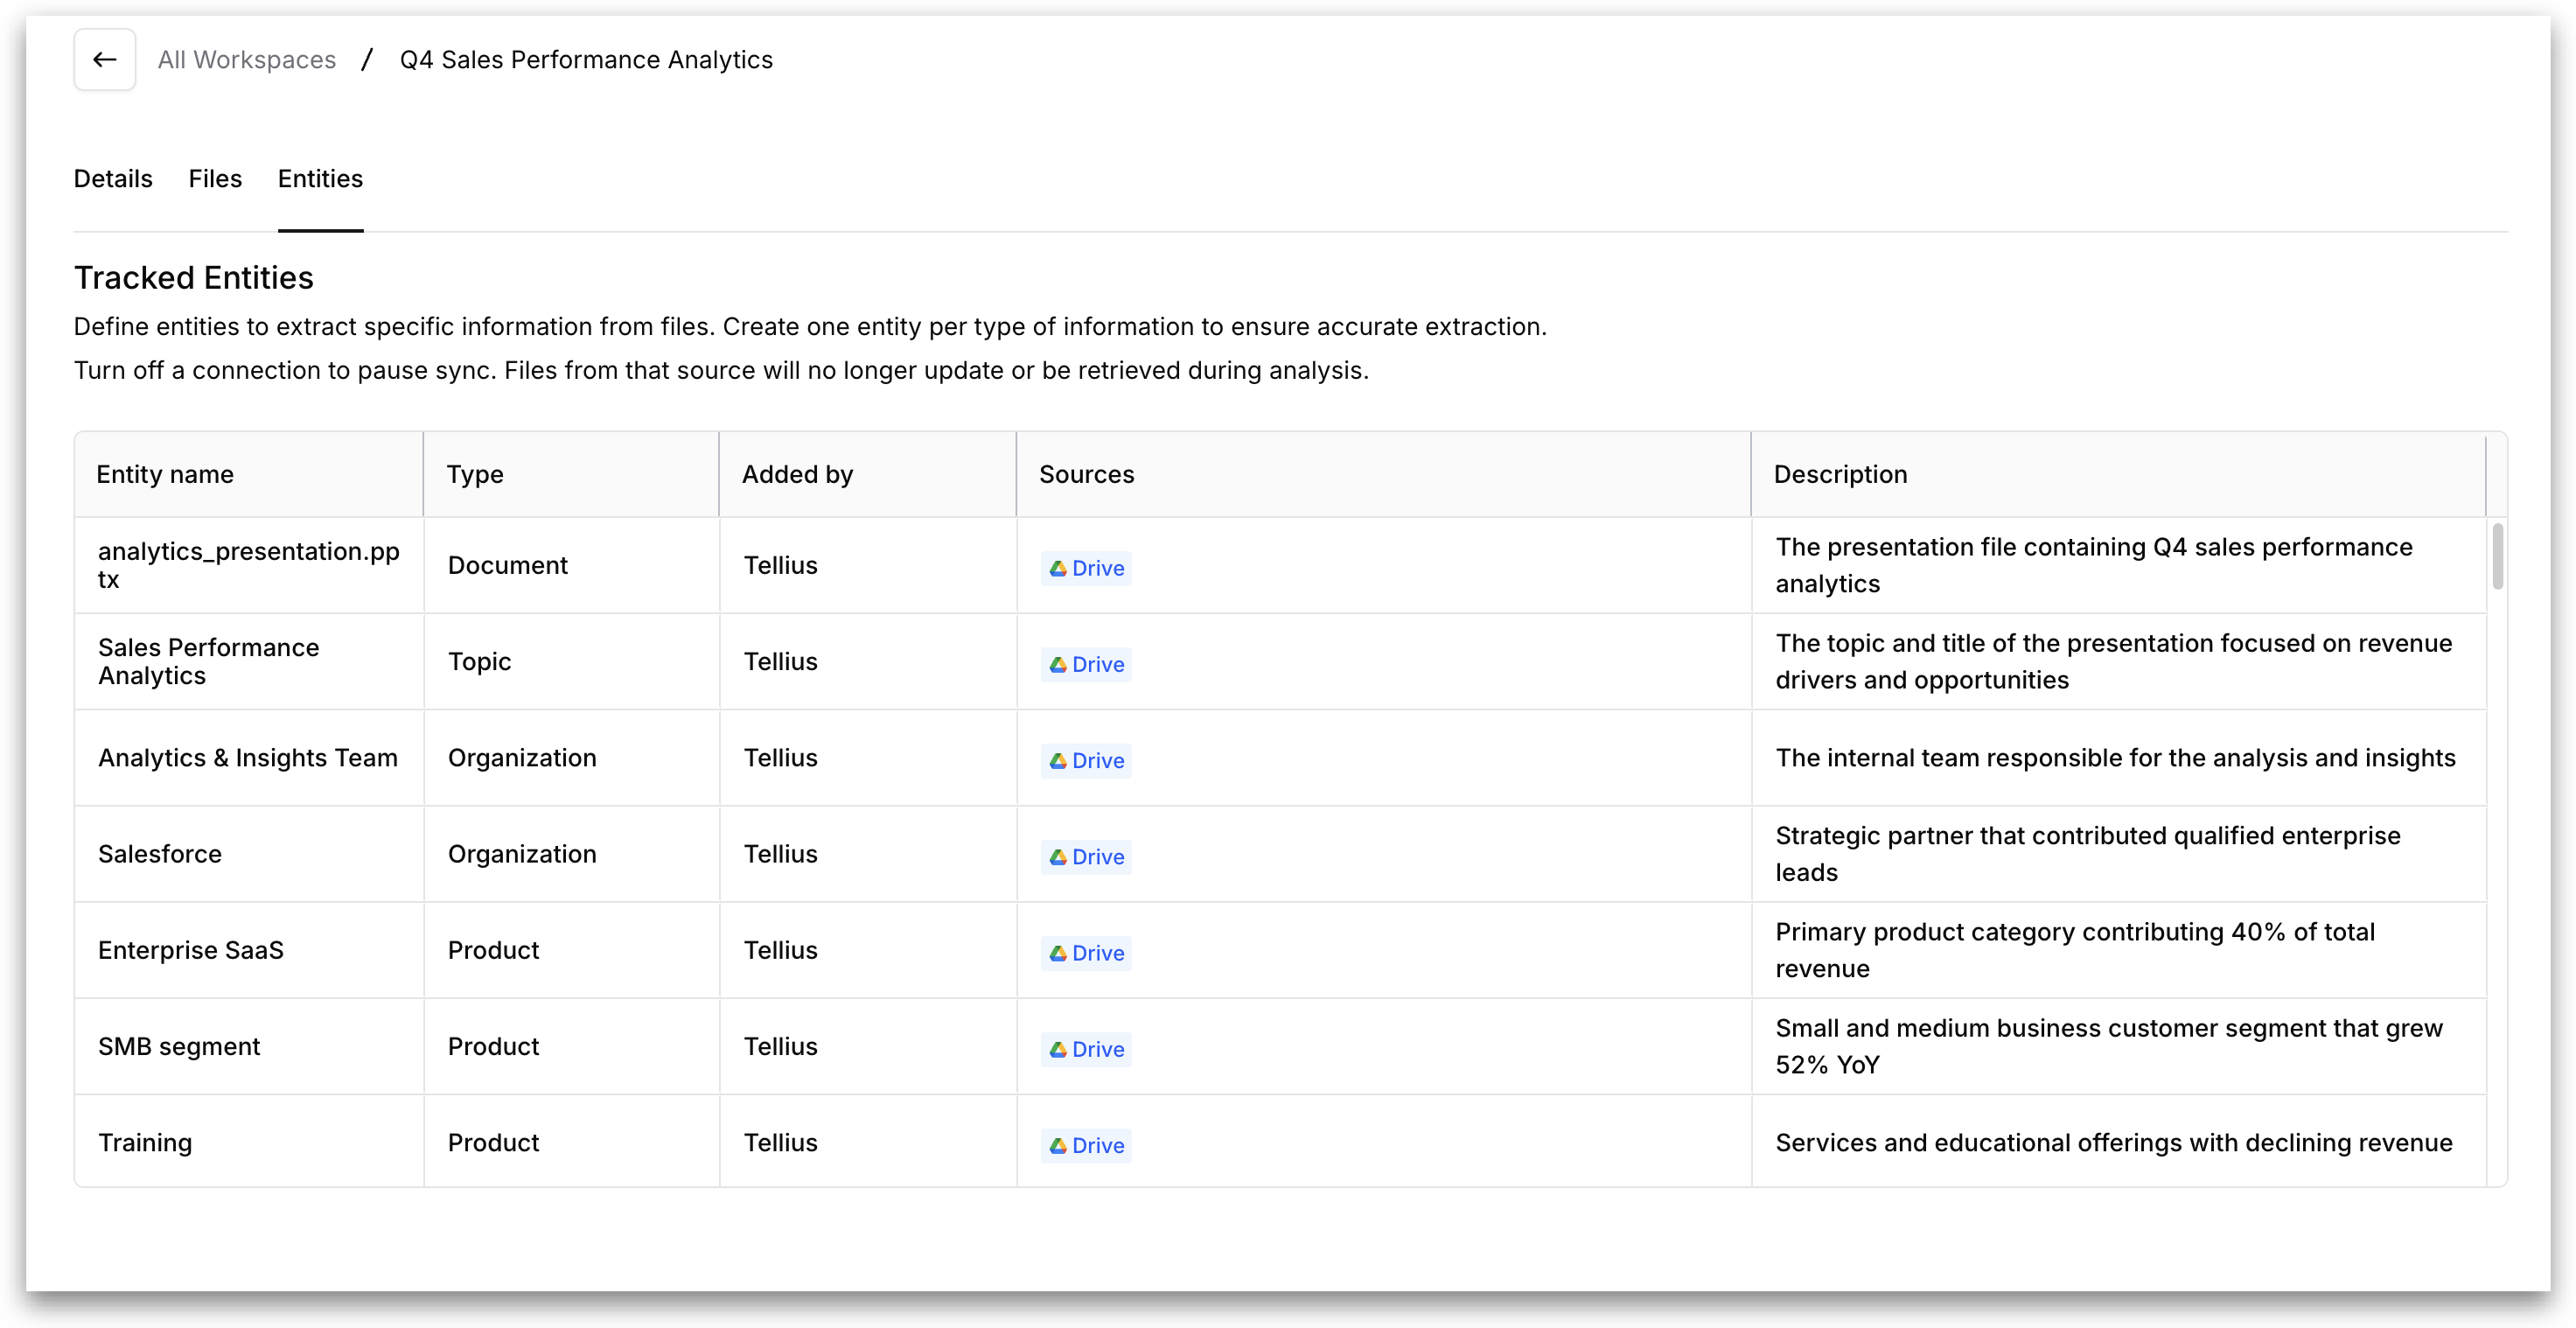Select the Enterprise SaaS entity row
The height and width of the screenshot is (1328, 2576).
tap(191, 950)
